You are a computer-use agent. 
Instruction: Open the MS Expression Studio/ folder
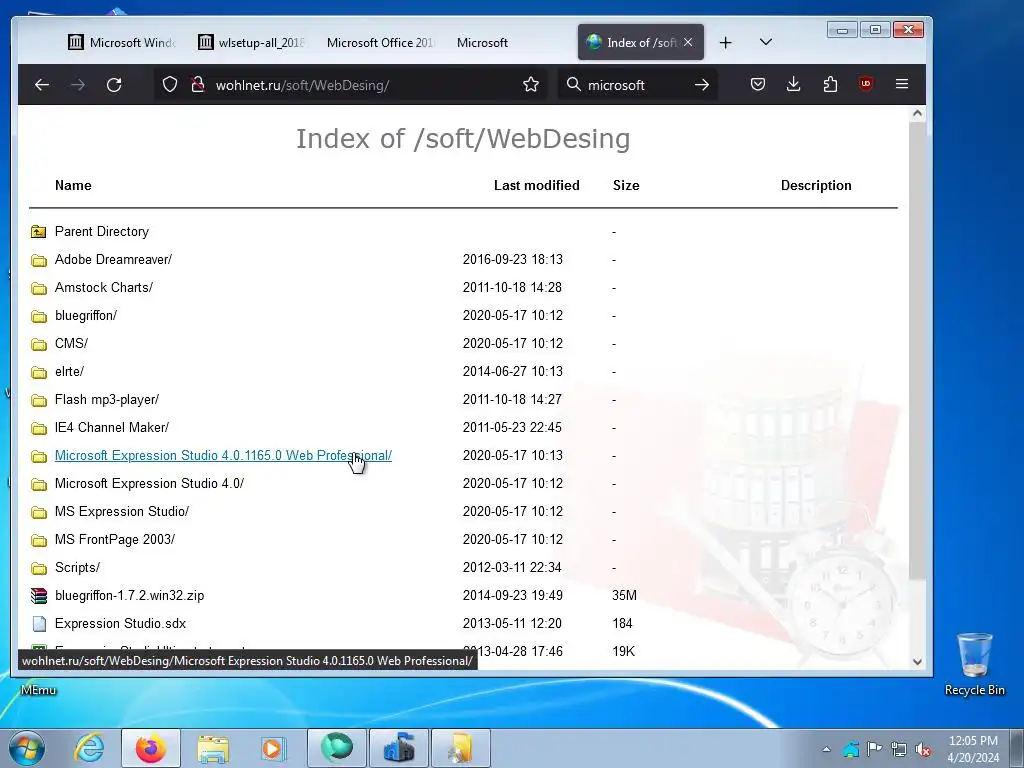coord(122,511)
